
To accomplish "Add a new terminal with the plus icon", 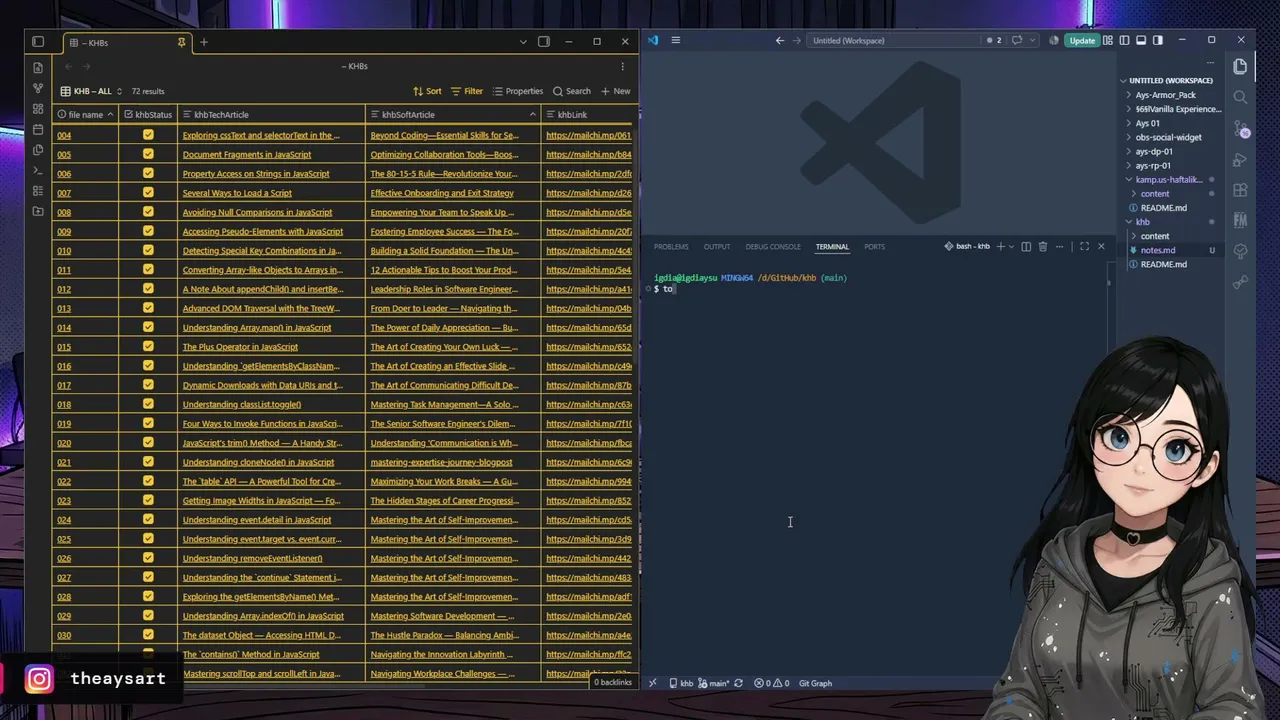I will click(x=1000, y=246).
